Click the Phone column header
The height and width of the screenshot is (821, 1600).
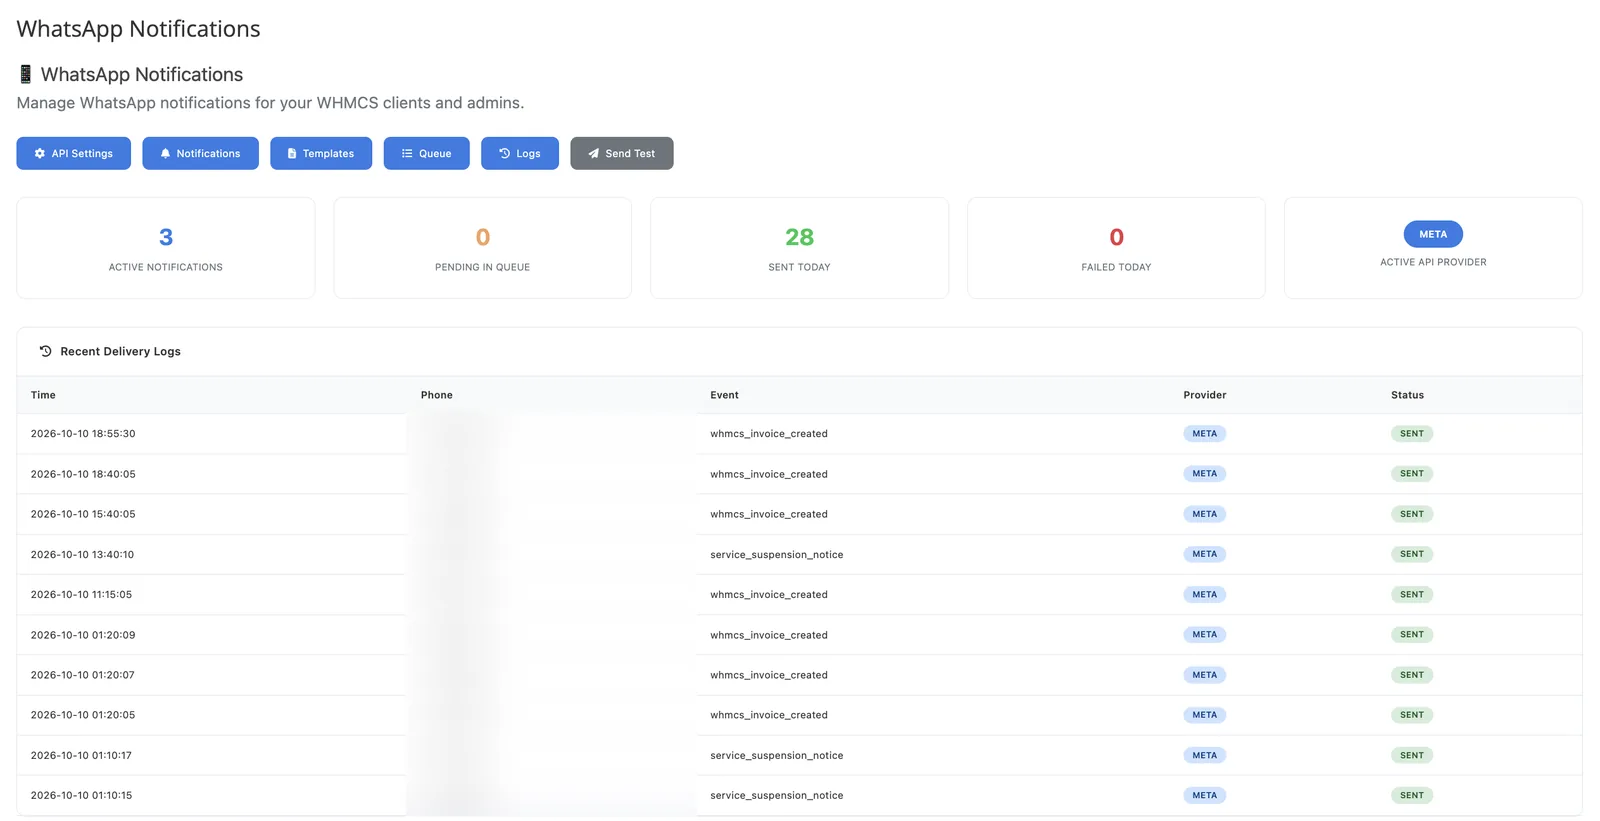(x=437, y=395)
